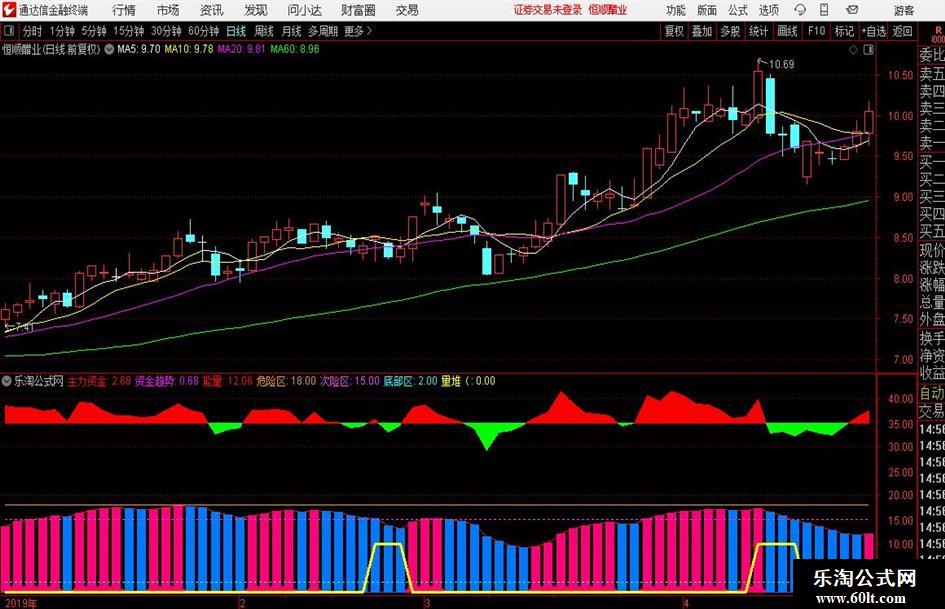945x609 pixels.
Task: Switch to 1分钟 period tab
Action: click(62, 31)
